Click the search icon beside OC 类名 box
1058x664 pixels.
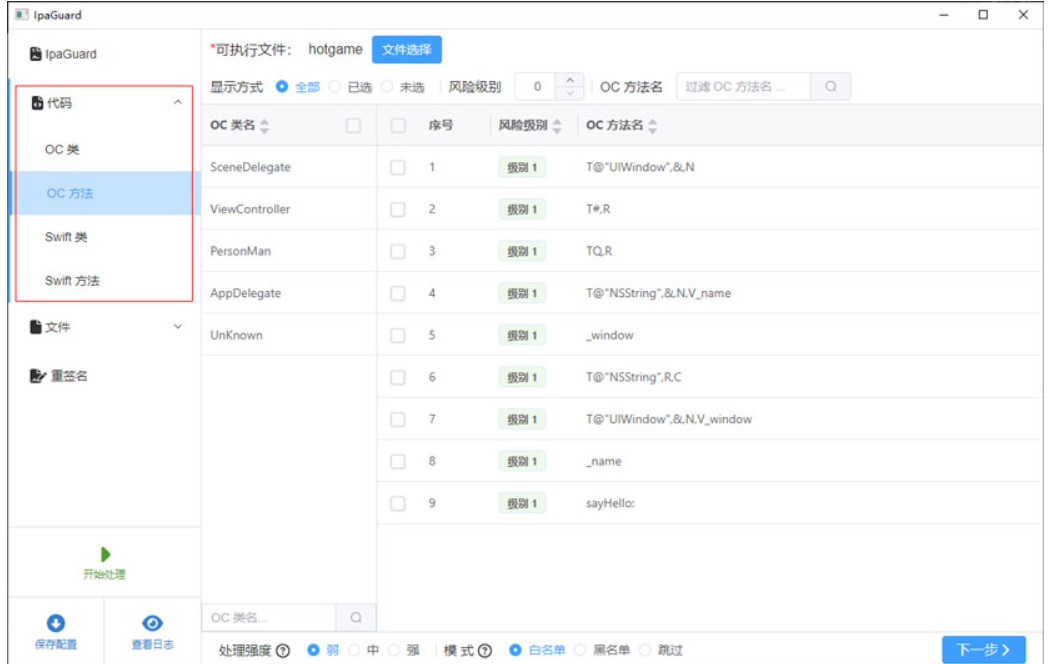click(x=356, y=617)
